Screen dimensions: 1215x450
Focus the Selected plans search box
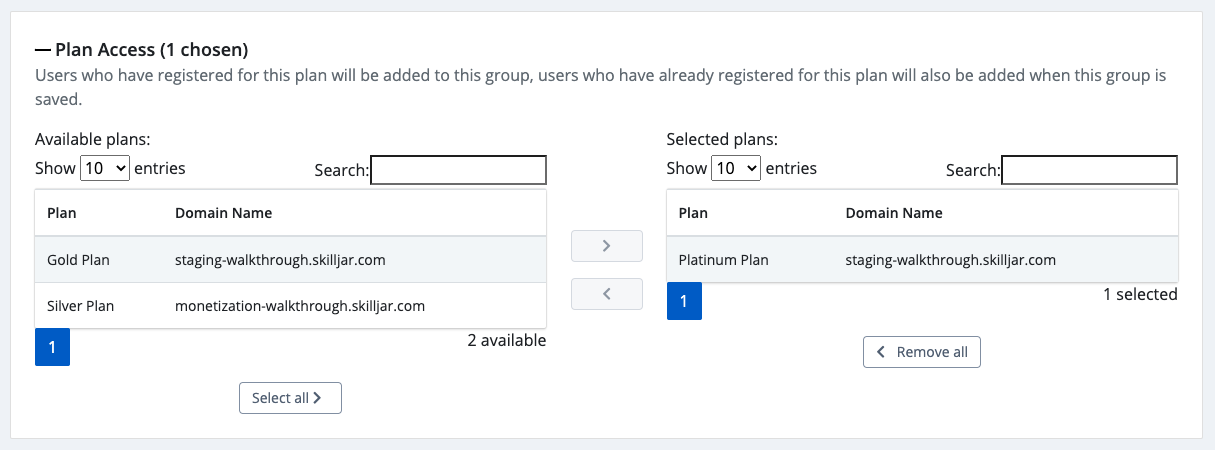pyautogui.click(x=1090, y=170)
